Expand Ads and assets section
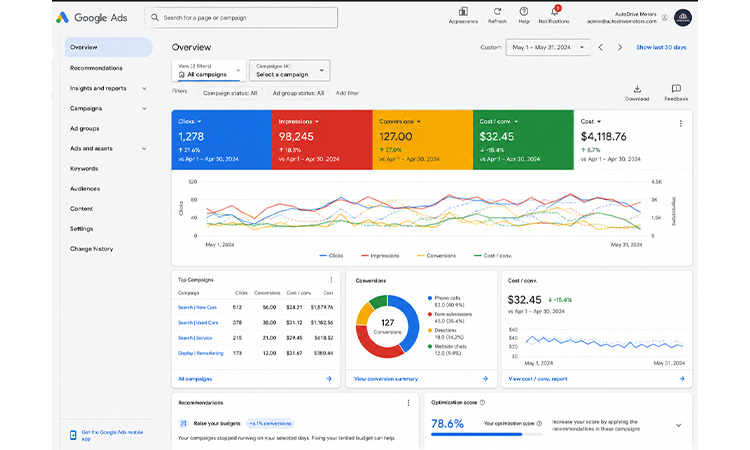750x450 pixels. (144, 149)
